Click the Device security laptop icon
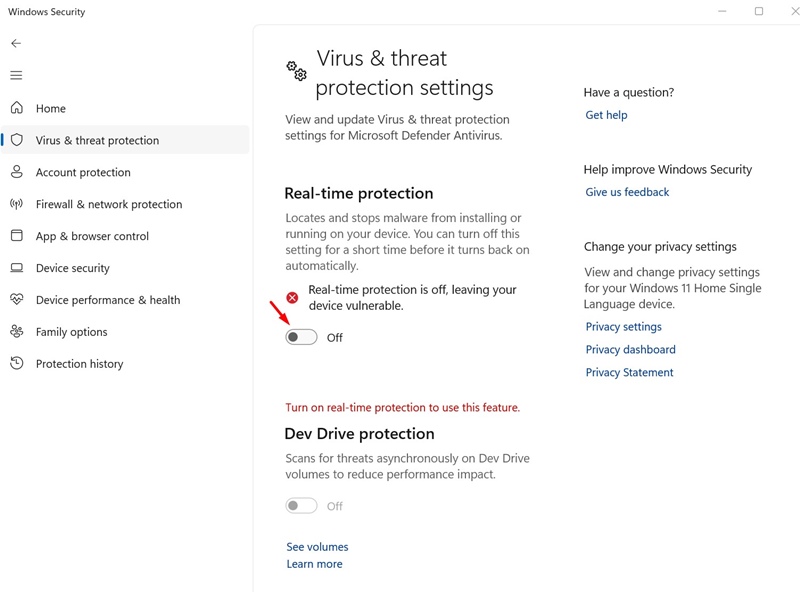This screenshot has width=800, height=592. [17, 268]
